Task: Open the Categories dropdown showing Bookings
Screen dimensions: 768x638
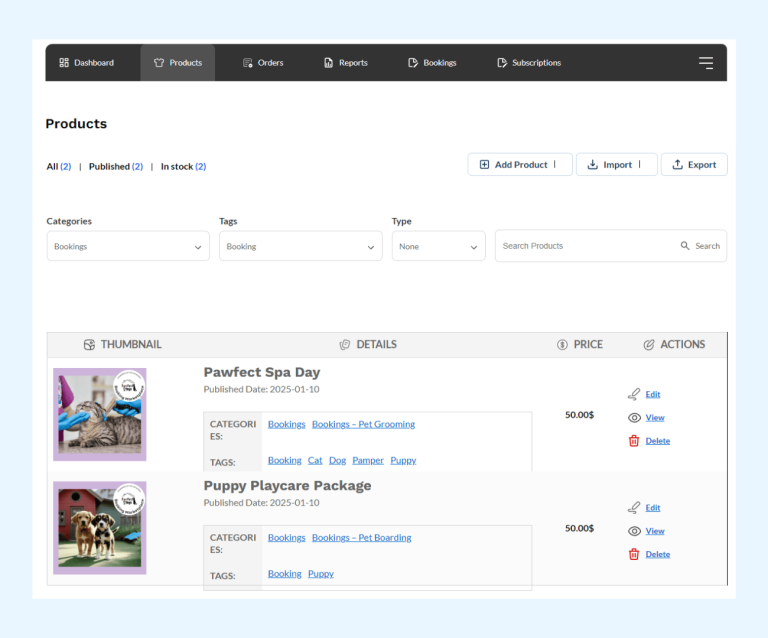Action: pos(128,246)
